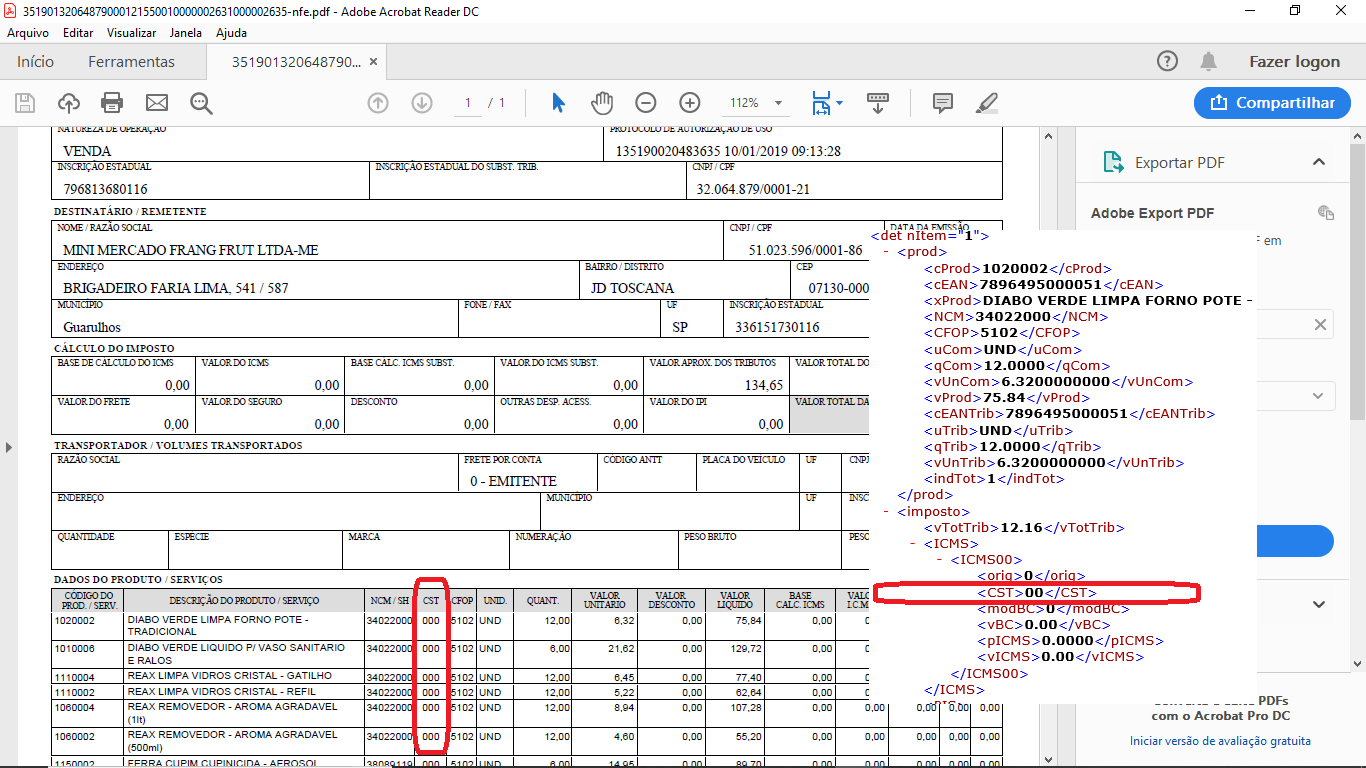Click the cloud upload icon
Image resolution: width=1366 pixels, height=768 pixels.
(x=68, y=102)
